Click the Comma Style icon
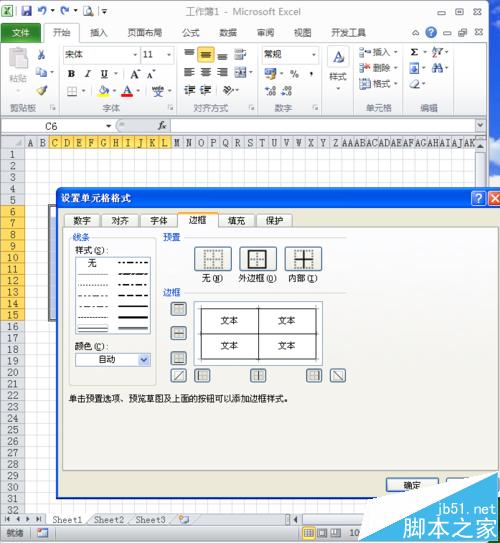 [312, 74]
